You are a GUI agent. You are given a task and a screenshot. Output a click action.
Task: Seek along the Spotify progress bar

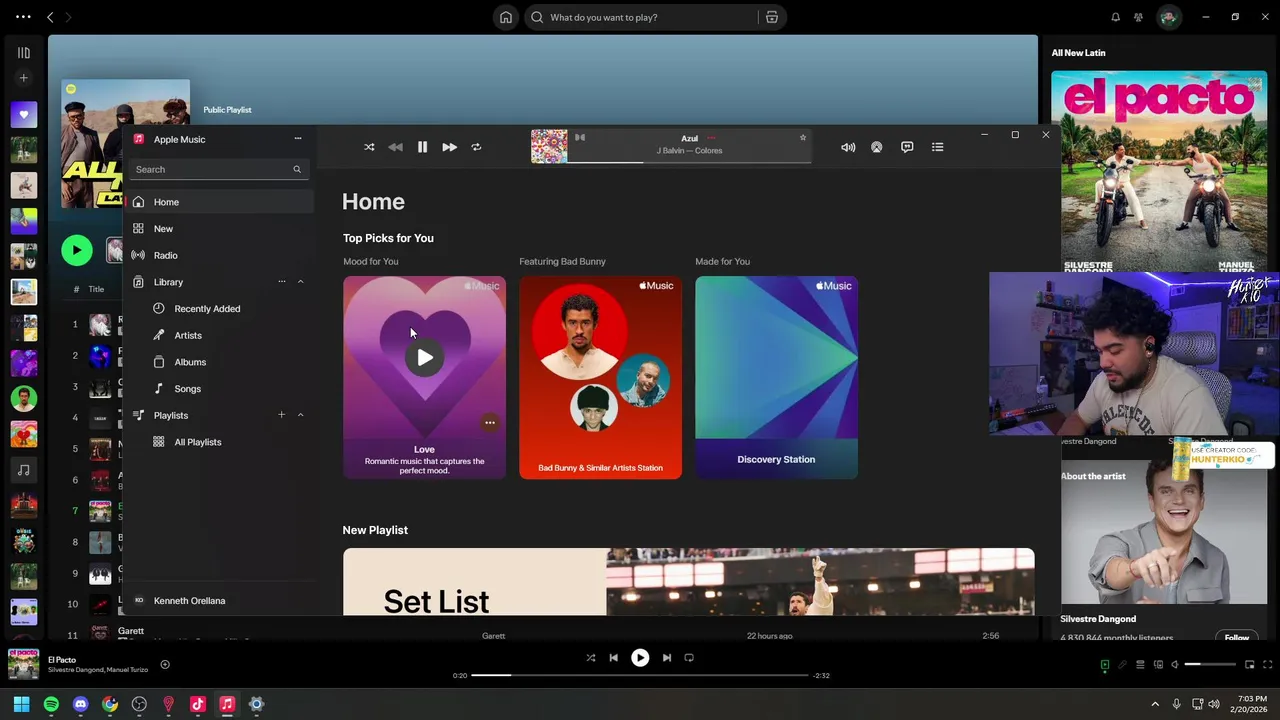coord(640,675)
